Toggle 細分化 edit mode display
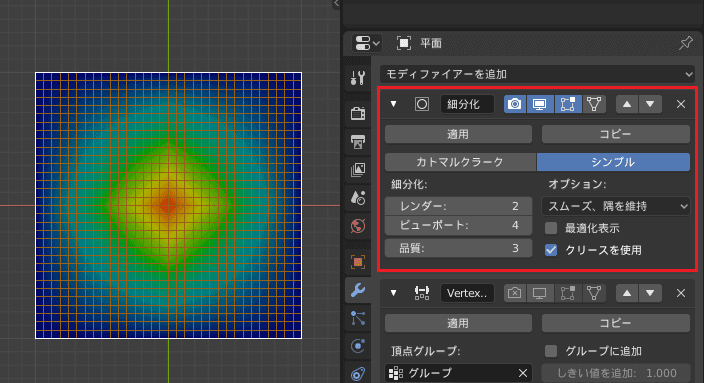This screenshot has width=704, height=383. [x=568, y=104]
